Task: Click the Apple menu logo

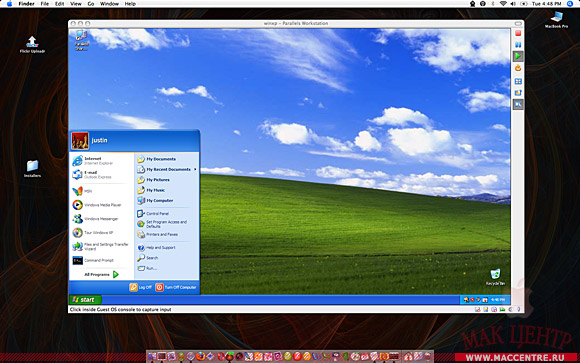Action: [10, 4]
